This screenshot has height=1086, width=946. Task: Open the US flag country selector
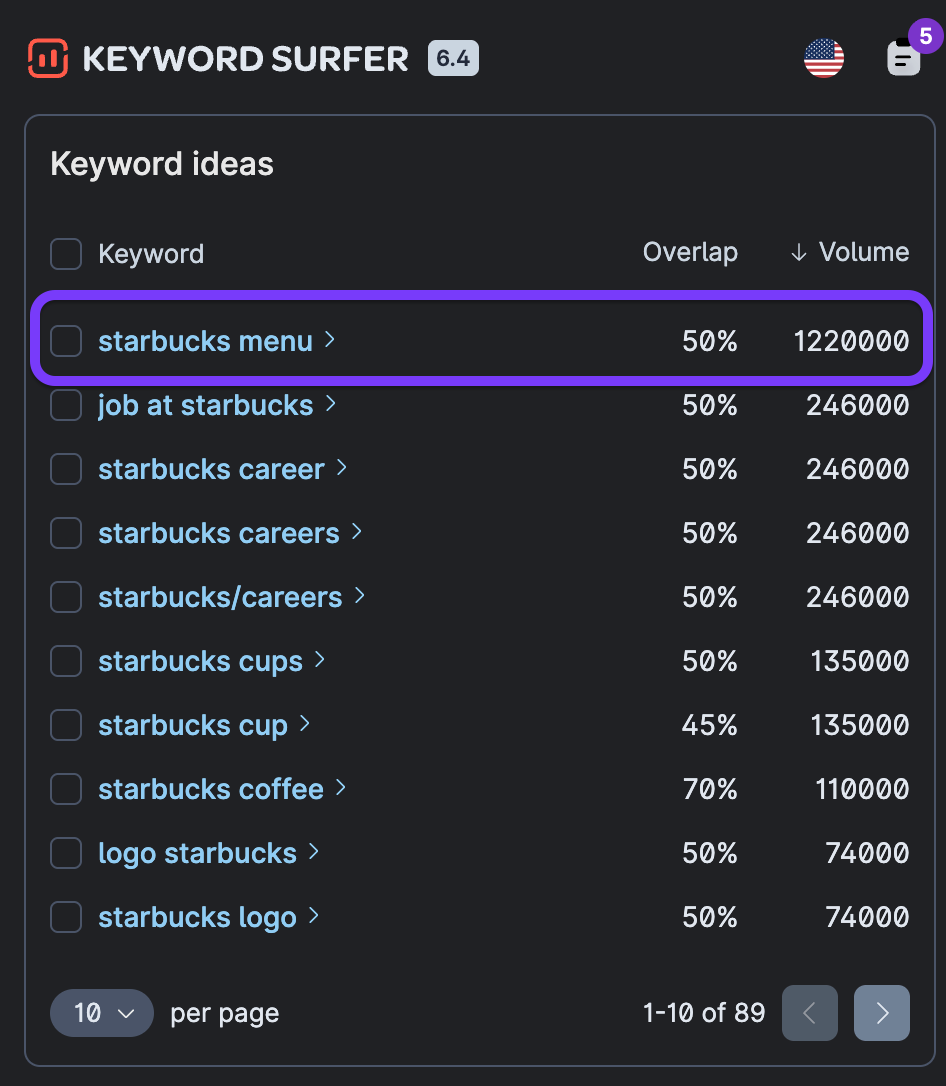tap(824, 58)
